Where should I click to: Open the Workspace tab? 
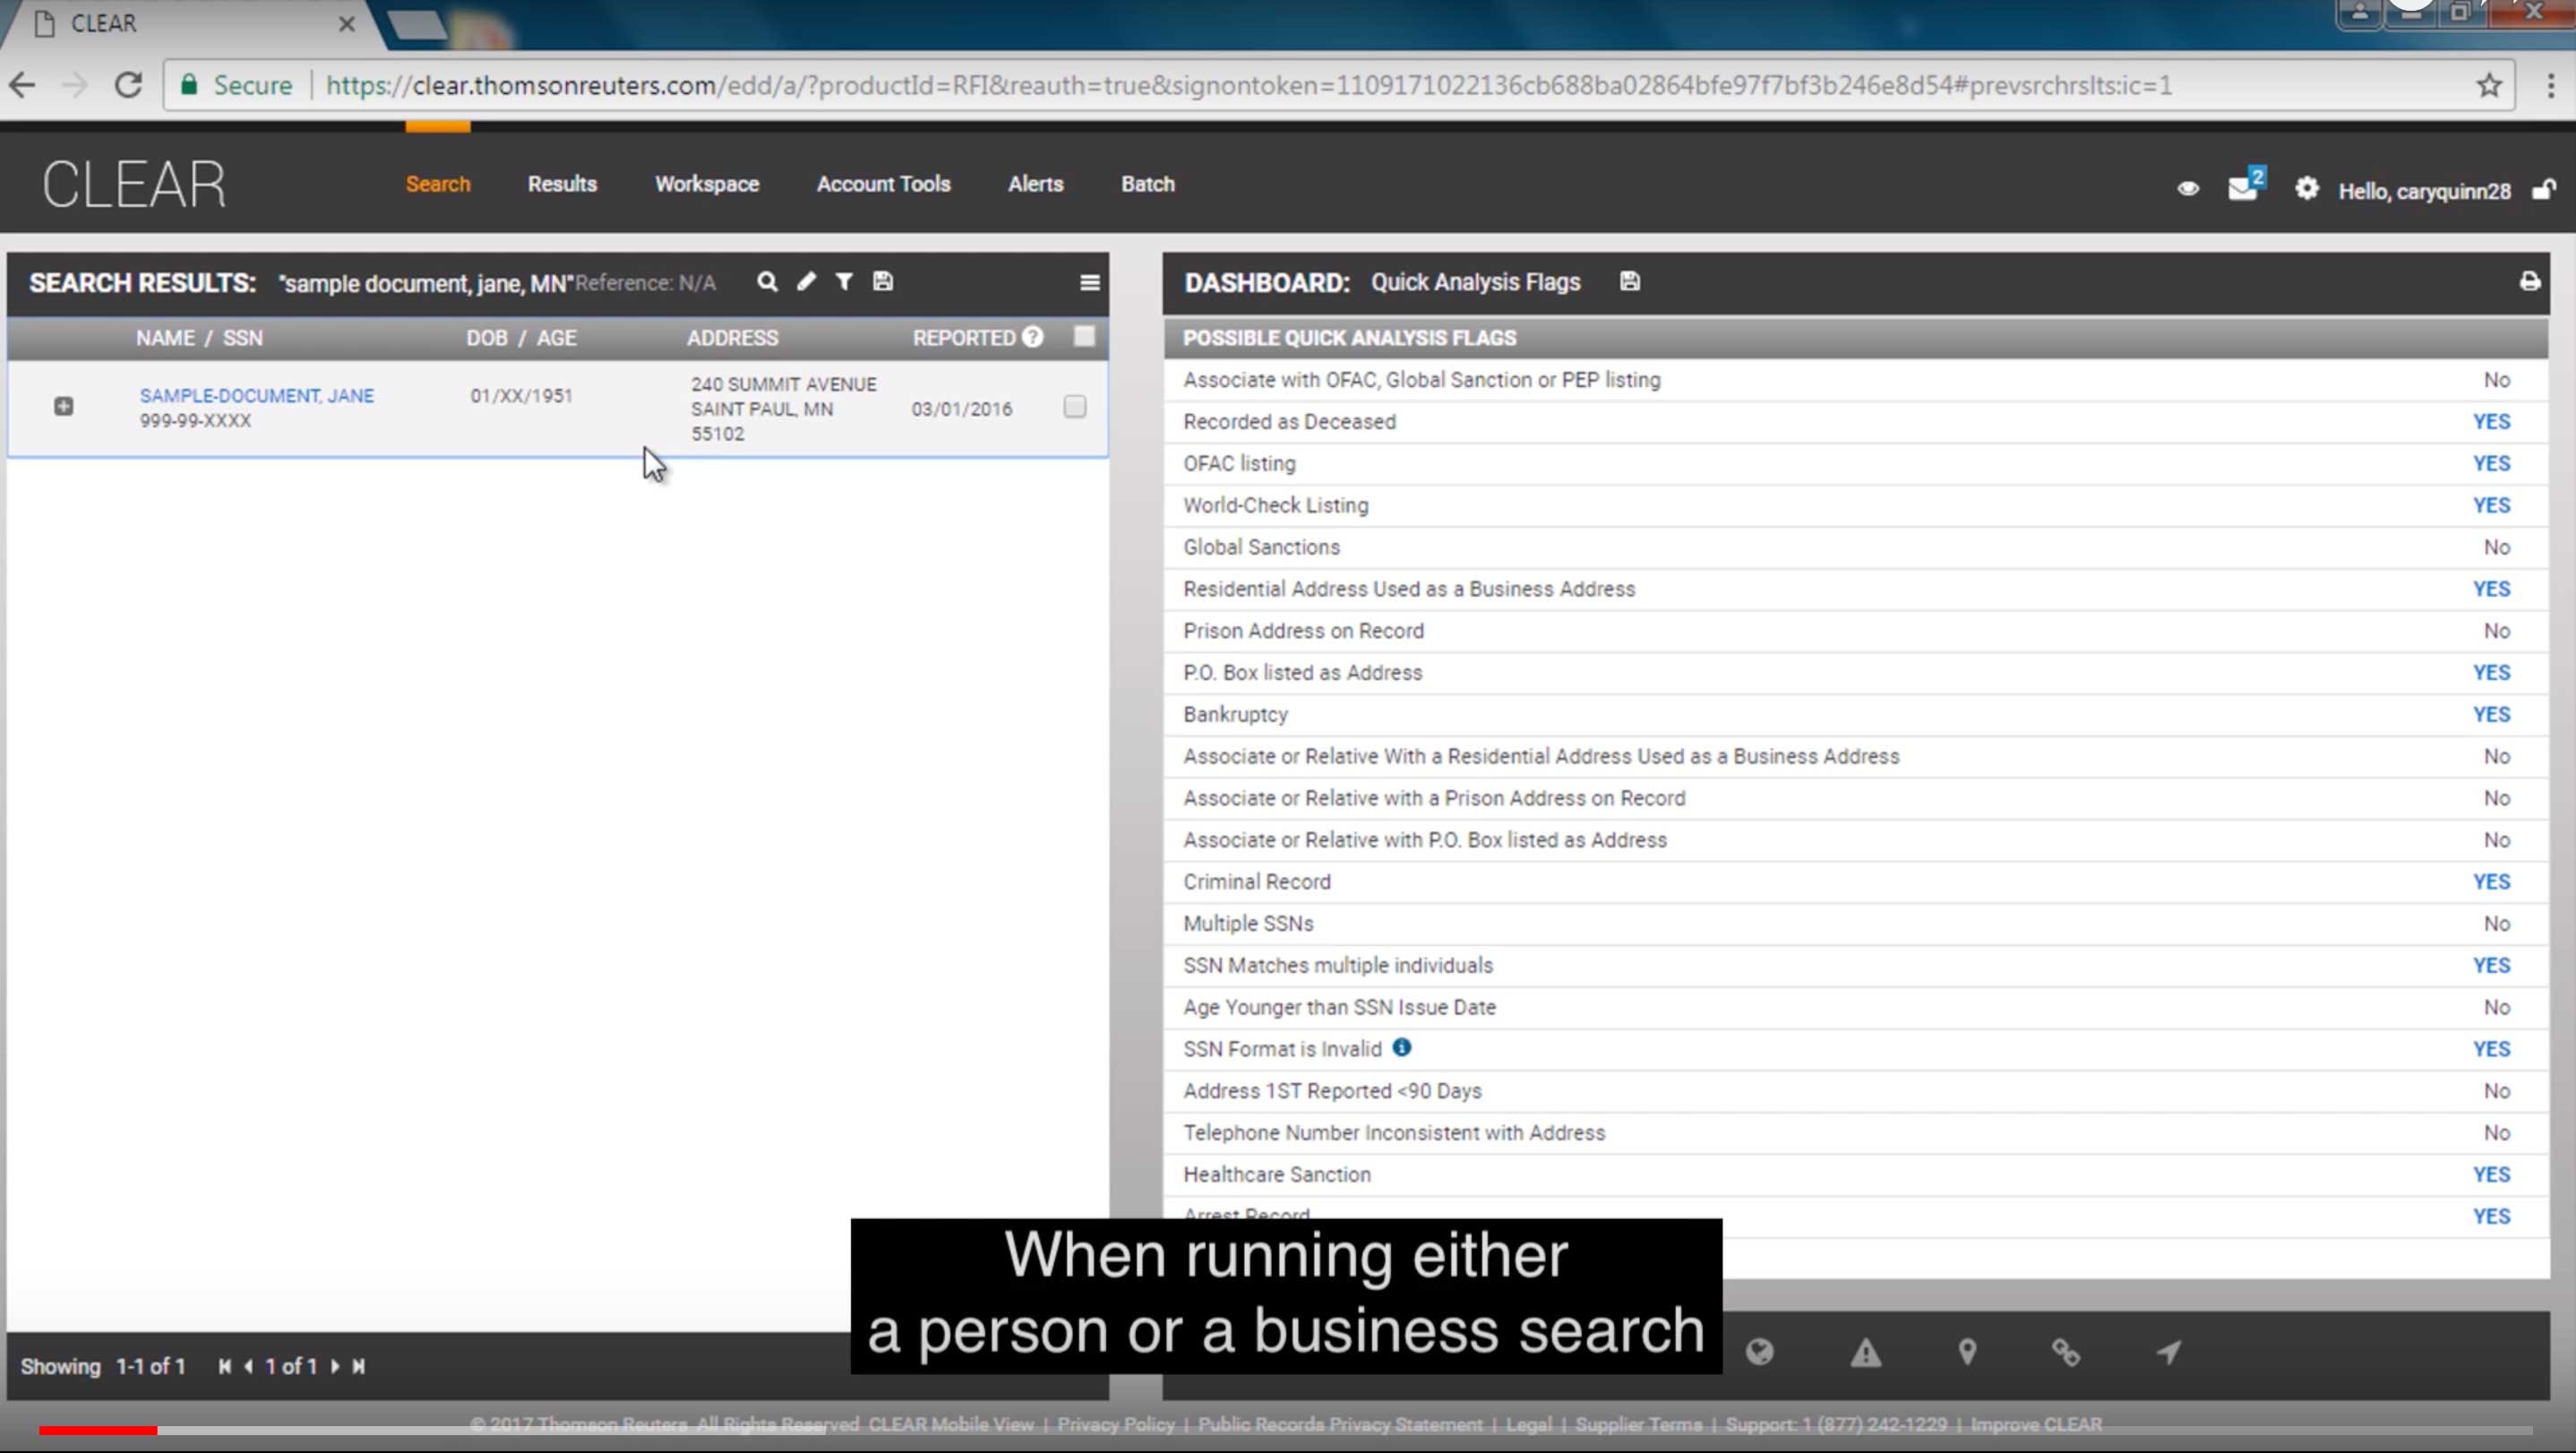[x=706, y=184]
